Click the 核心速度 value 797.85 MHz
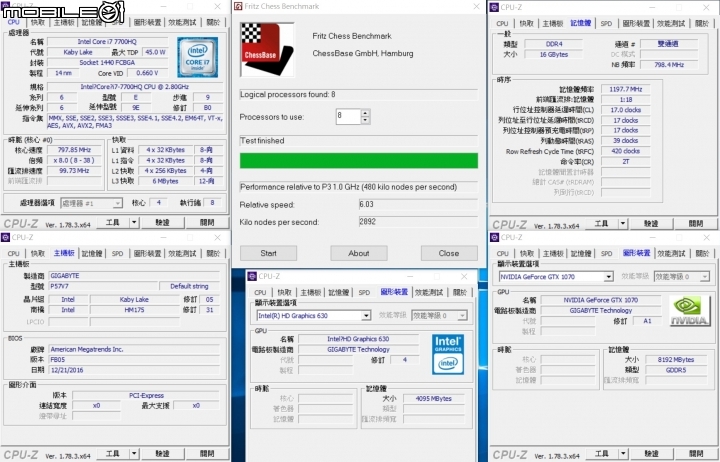720x462 pixels. pos(74,150)
